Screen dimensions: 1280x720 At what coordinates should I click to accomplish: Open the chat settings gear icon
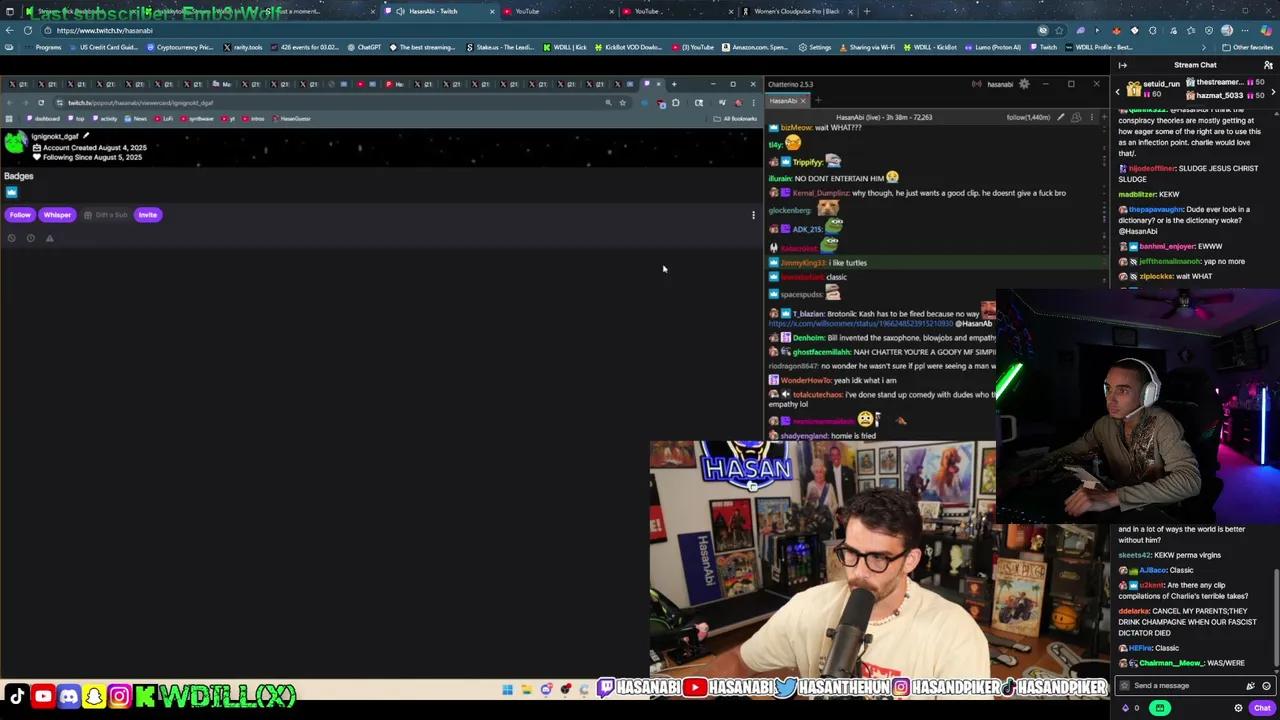coord(1238,708)
